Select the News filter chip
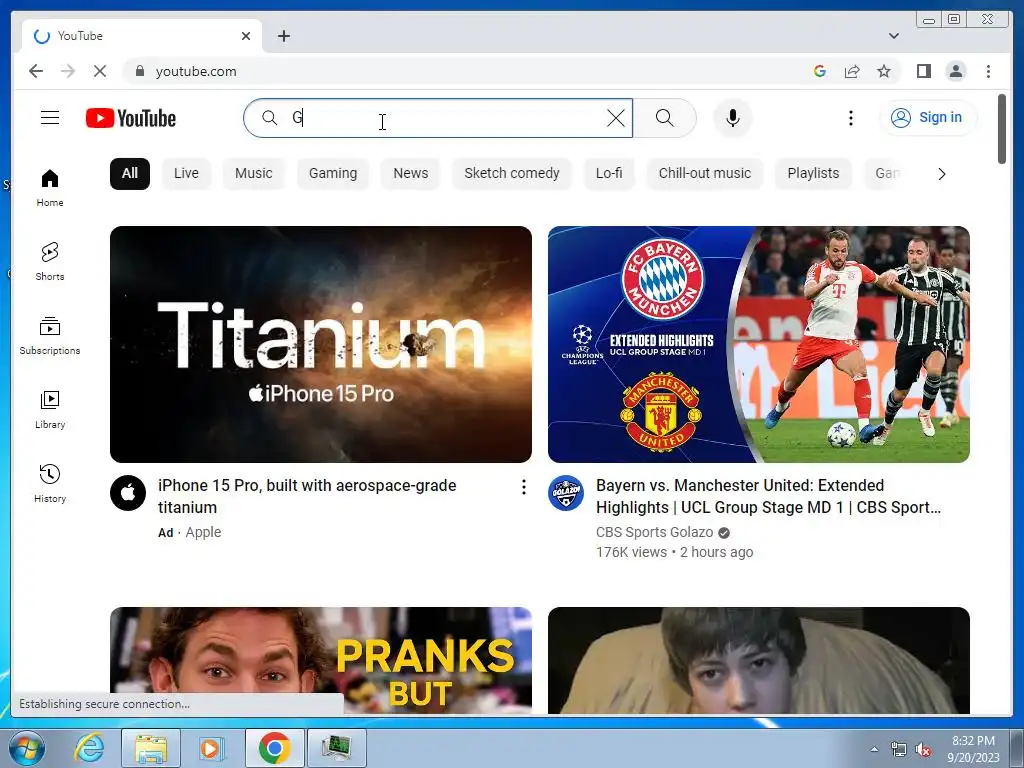The image size is (1024, 768). [x=411, y=174]
